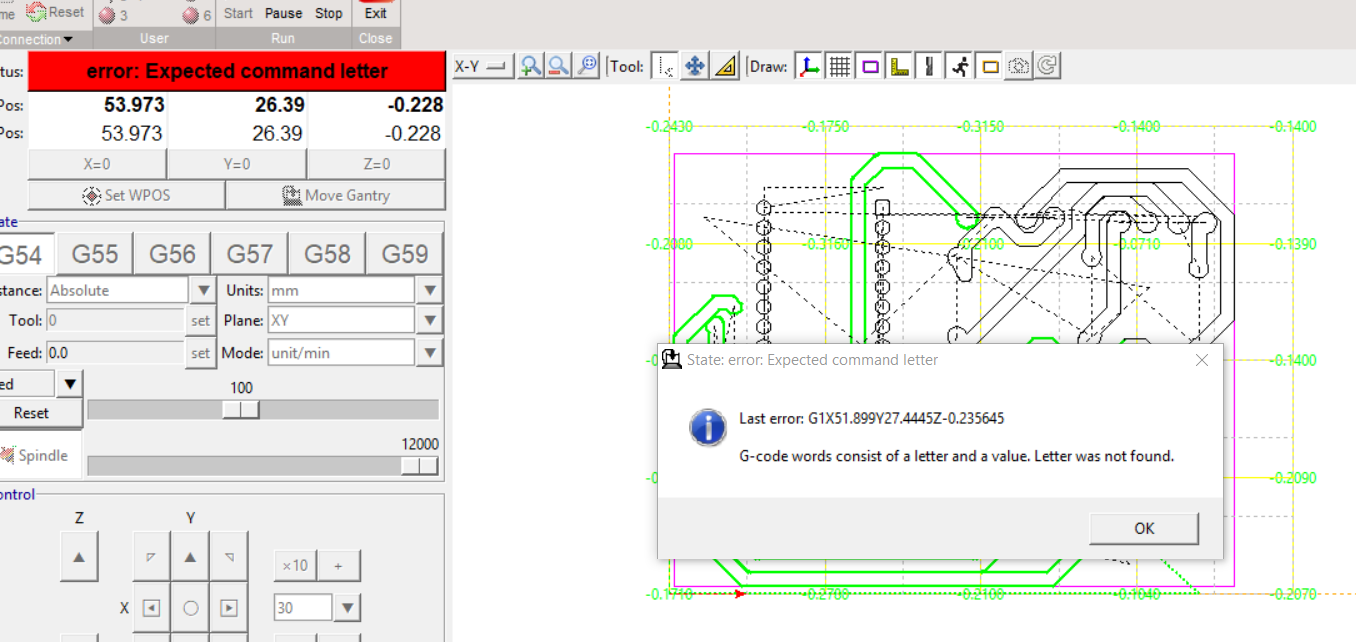1356x642 pixels.
Task: Activate the Select tool icon
Action: (664, 66)
